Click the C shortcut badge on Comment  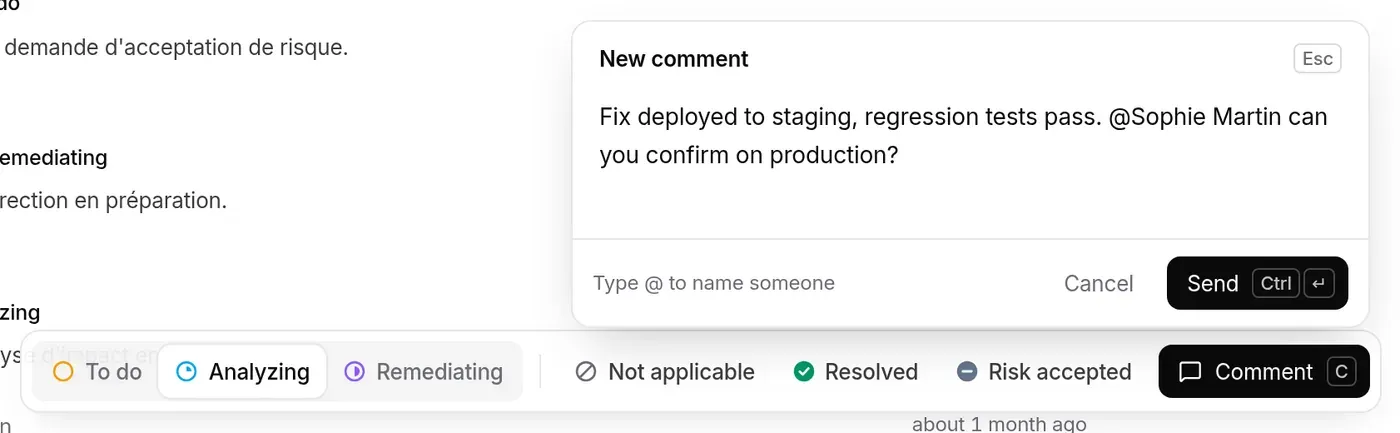pos(1341,372)
